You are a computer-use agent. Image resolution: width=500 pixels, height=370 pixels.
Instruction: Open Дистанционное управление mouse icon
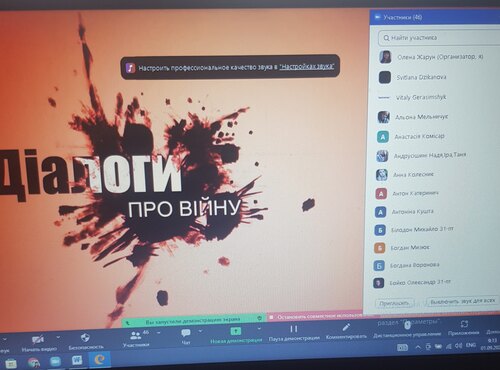[407, 325]
